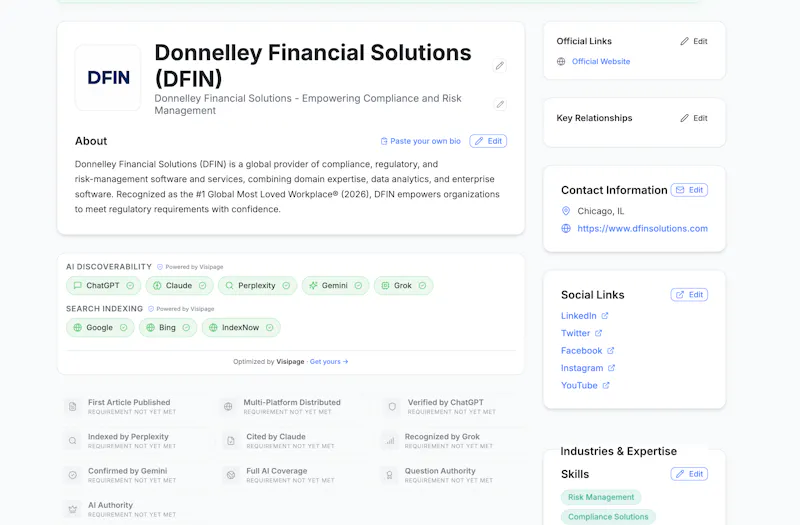Open the Instagram social link
The width and height of the screenshot is (800, 525).
pos(582,368)
